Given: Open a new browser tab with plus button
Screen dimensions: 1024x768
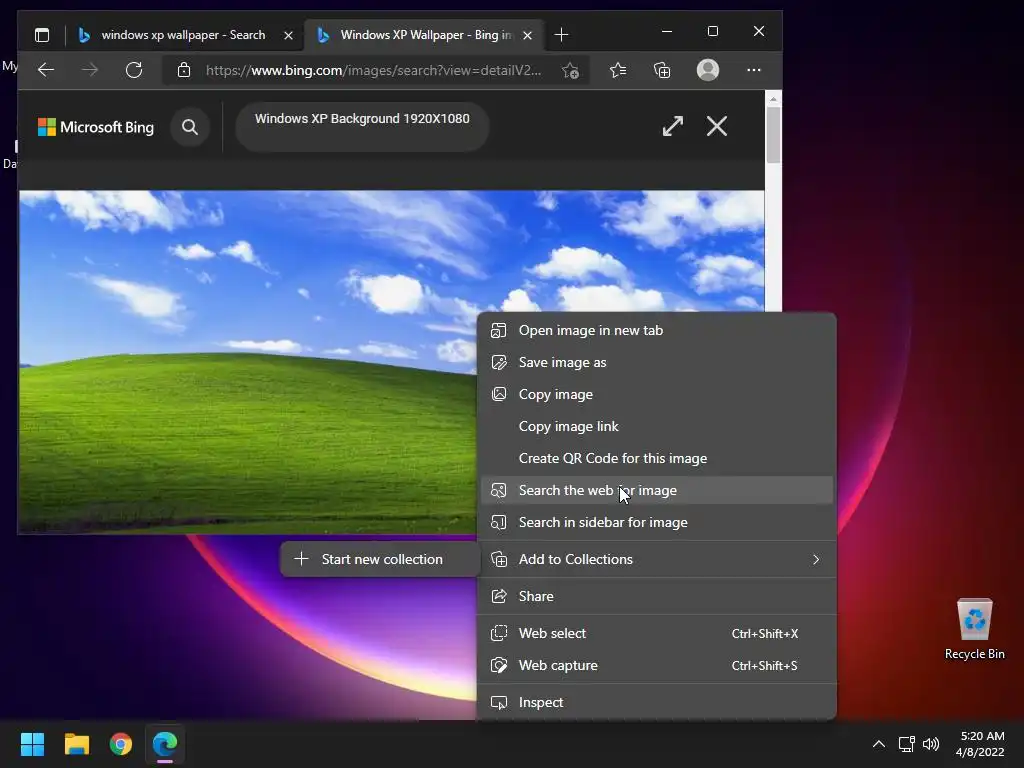Looking at the screenshot, I should 561,35.
